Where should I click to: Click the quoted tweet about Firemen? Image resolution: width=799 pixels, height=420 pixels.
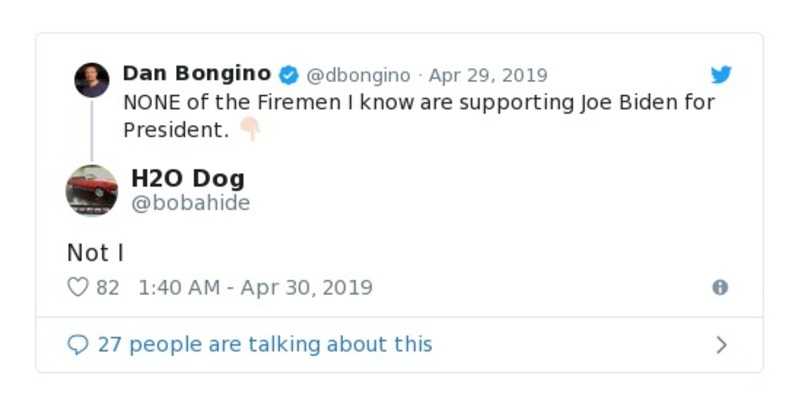[418, 102]
